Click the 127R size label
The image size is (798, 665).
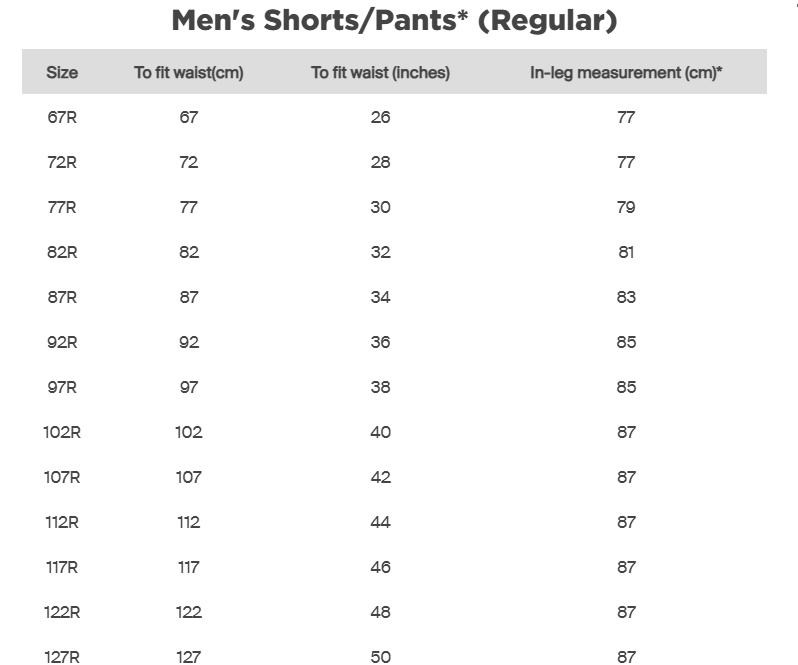62,656
